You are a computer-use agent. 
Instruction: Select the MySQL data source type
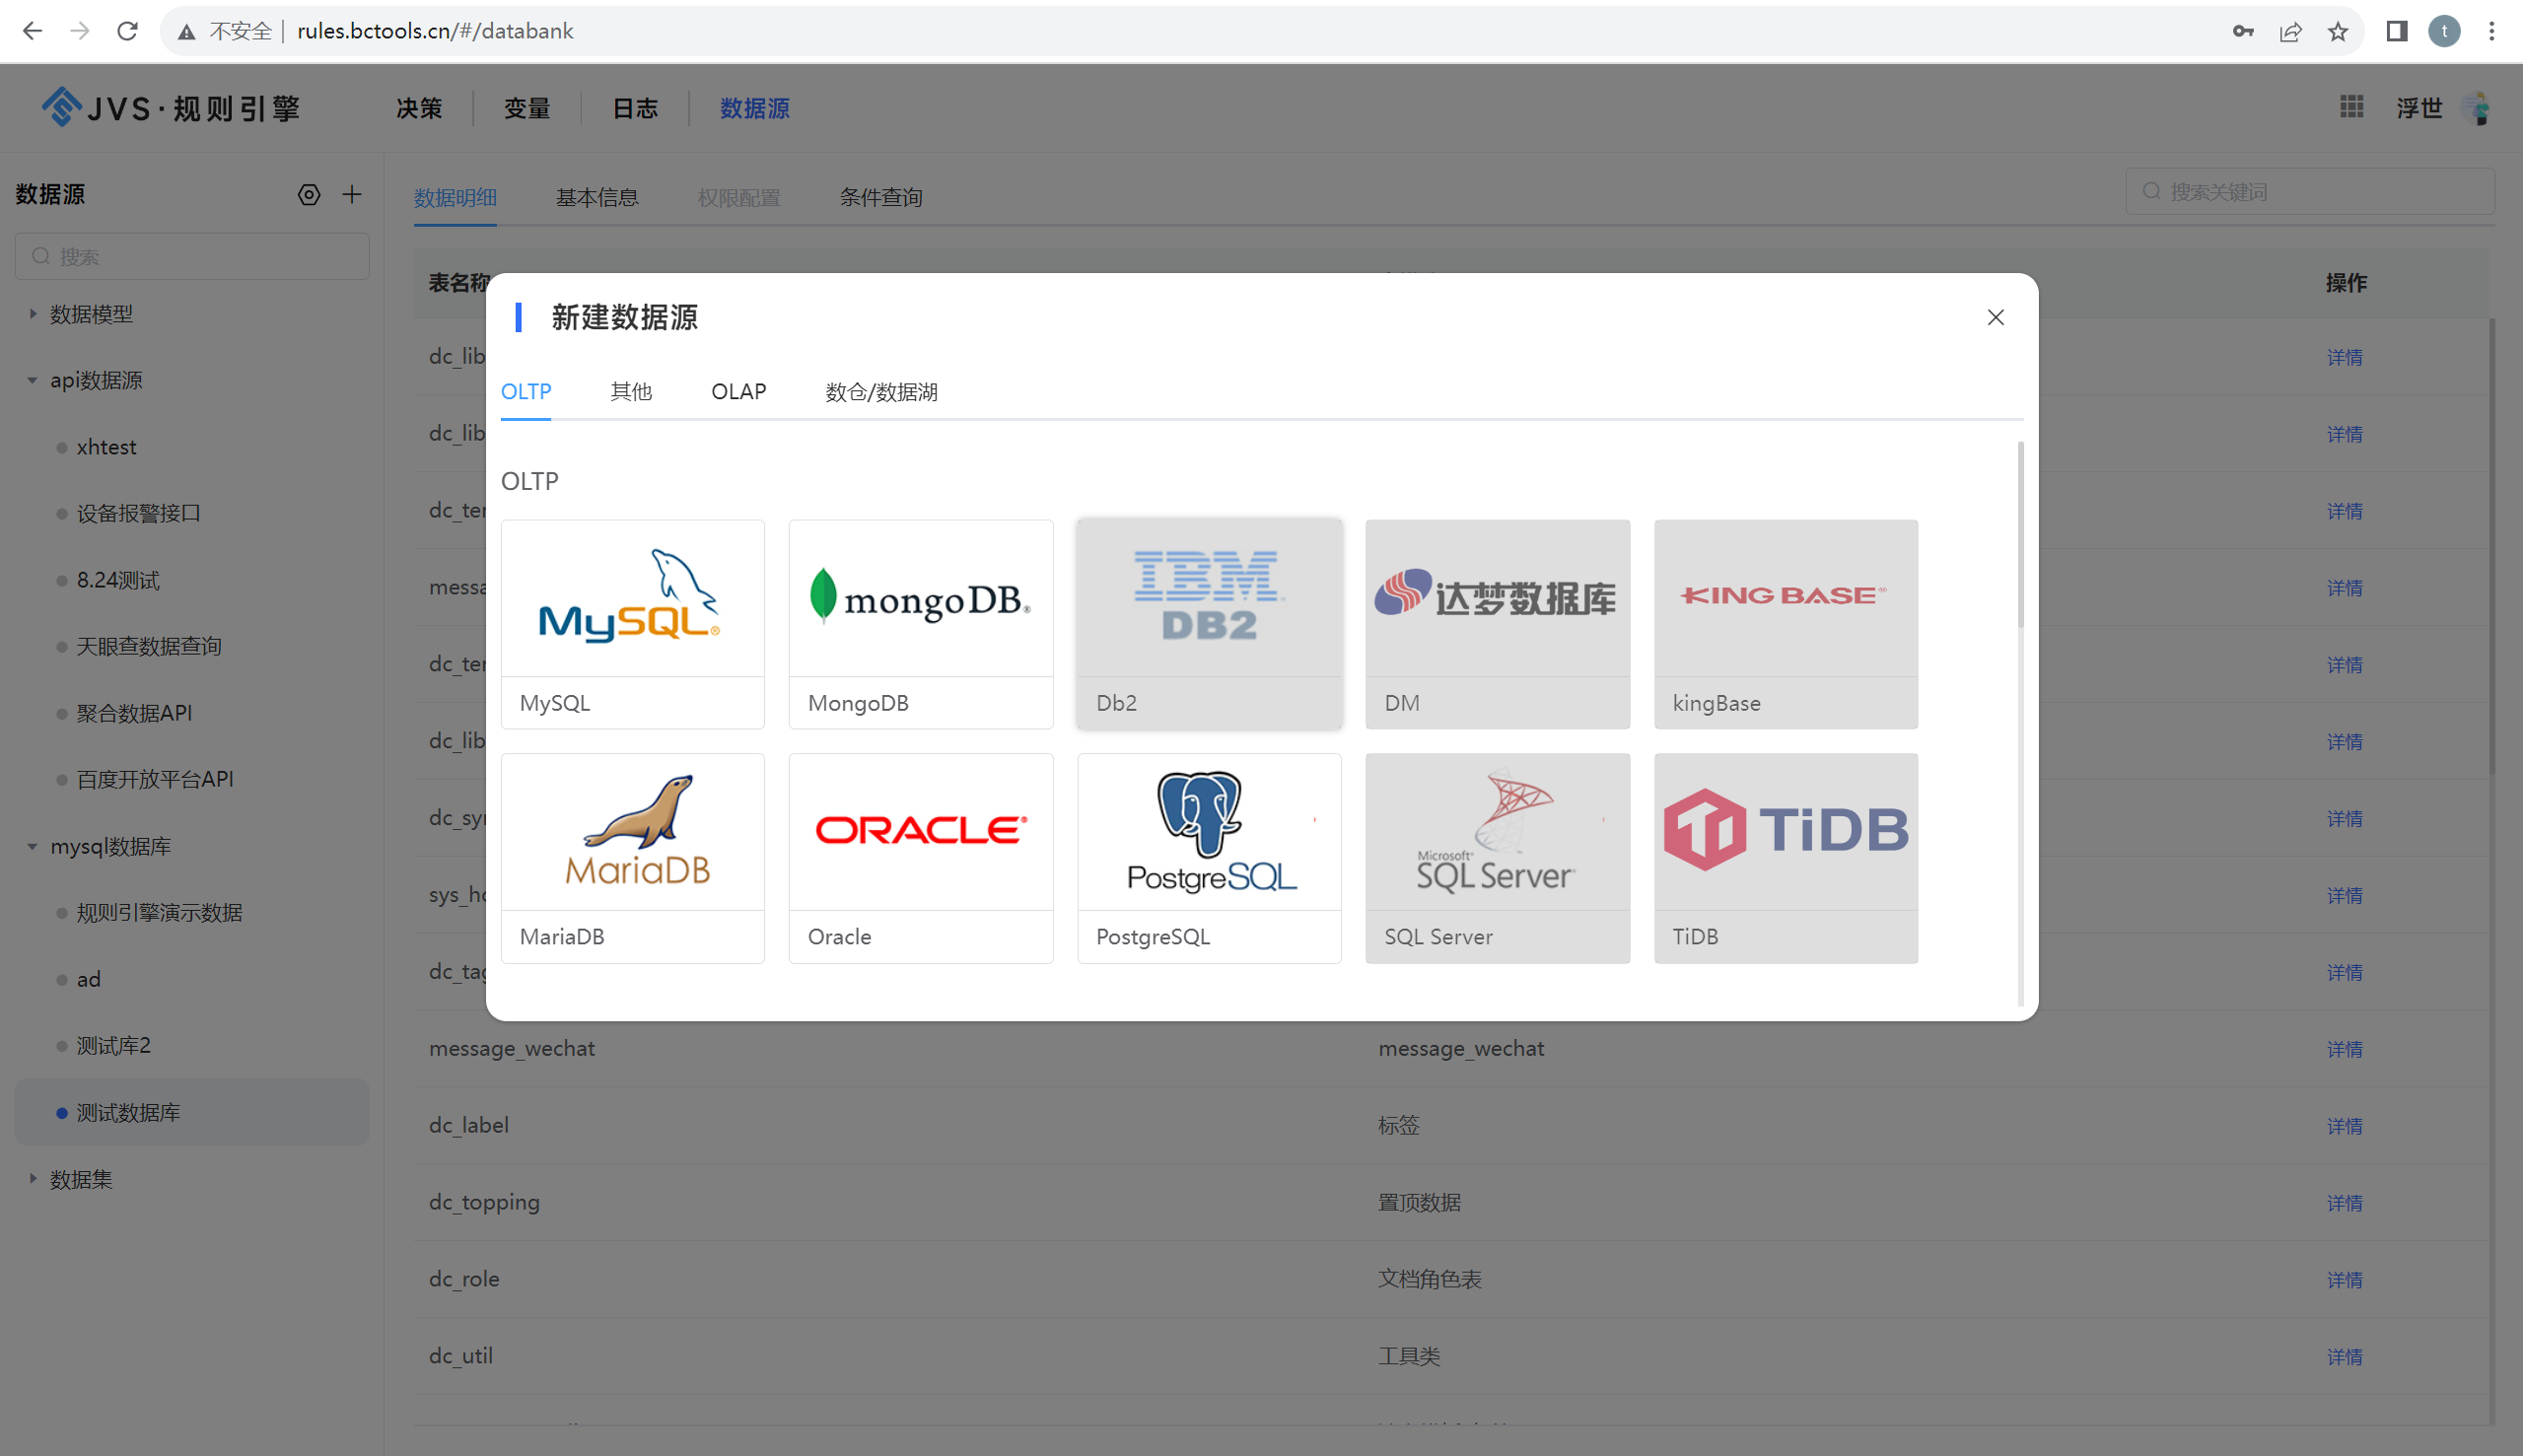click(632, 622)
